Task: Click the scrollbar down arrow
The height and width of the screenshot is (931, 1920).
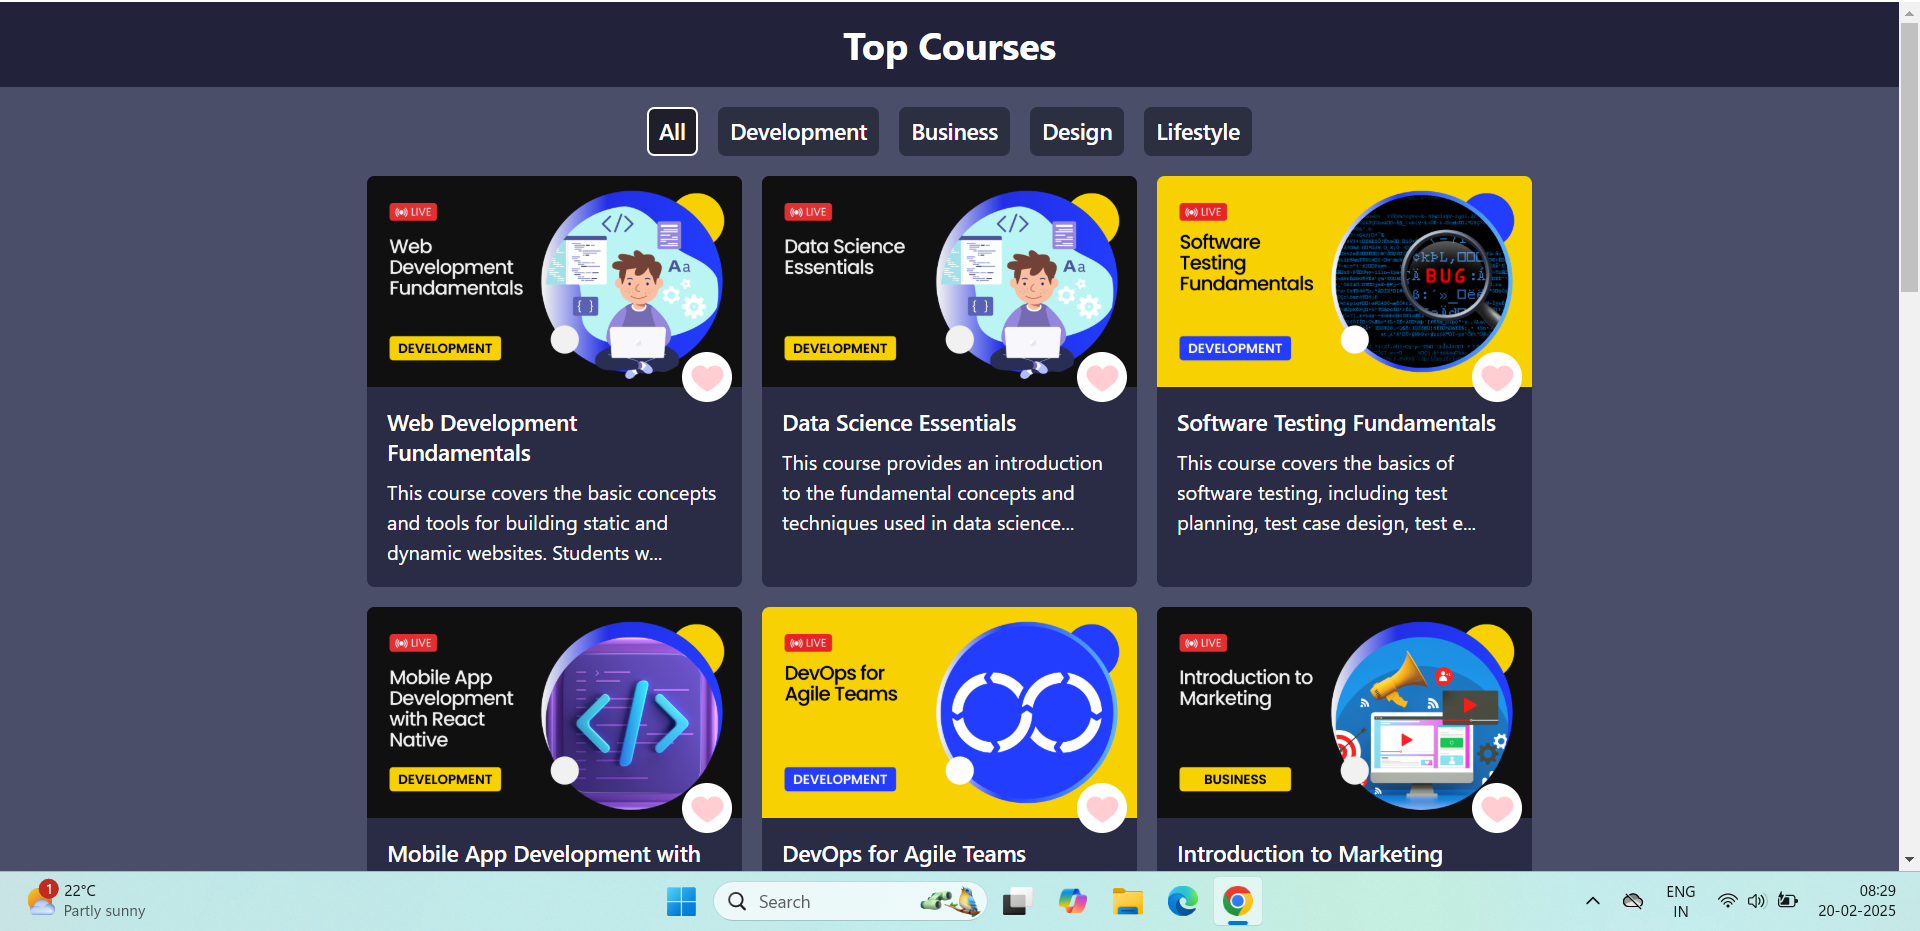Action: pyautogui.click(x=1909, y=859)
